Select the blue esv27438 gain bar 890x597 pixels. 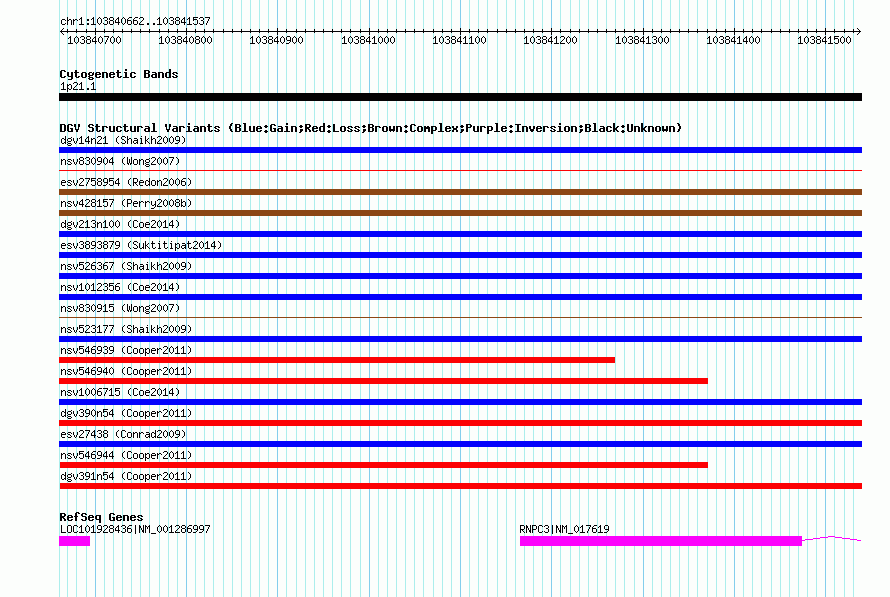(460, 444)
